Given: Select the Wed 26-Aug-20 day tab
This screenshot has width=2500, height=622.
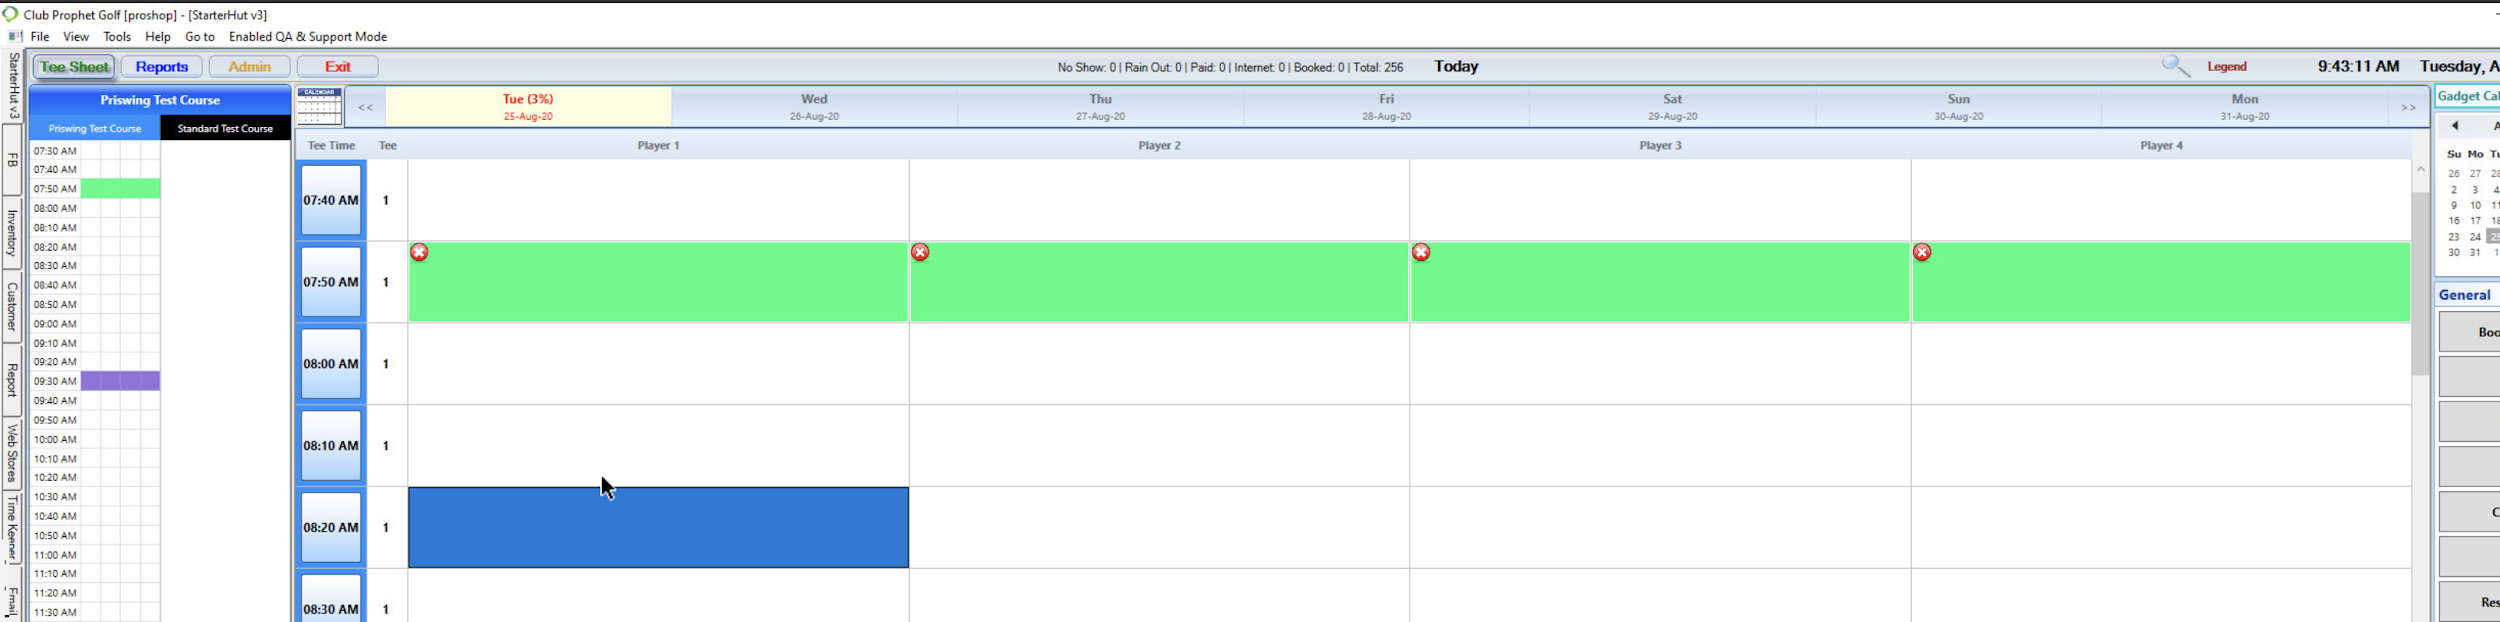Looking at the screenshot, I should click(814, 107).
